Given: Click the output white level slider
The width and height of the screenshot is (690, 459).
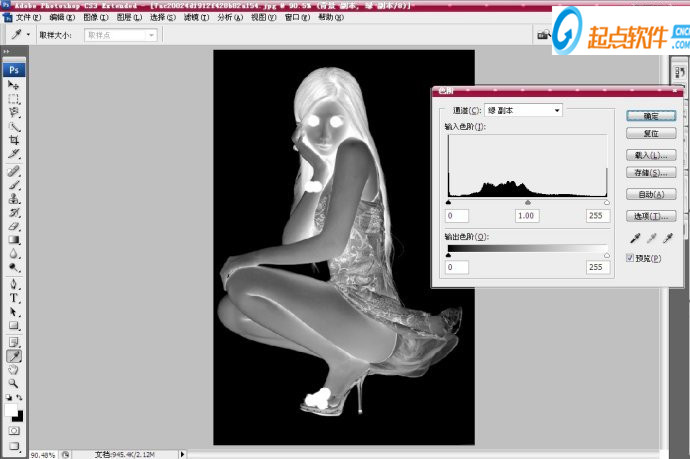Looking at the screenshot, I should point(607,255).
